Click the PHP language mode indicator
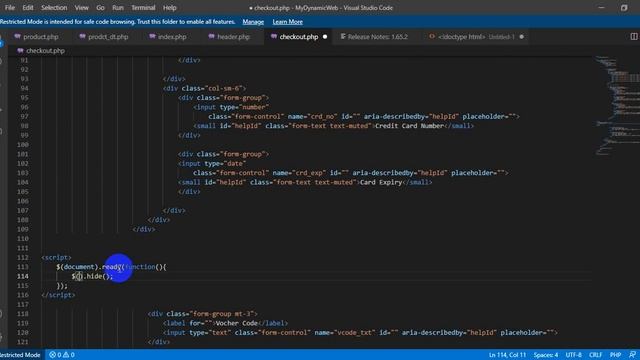Screen dimensions: 640x360 [x=615, y=355]
